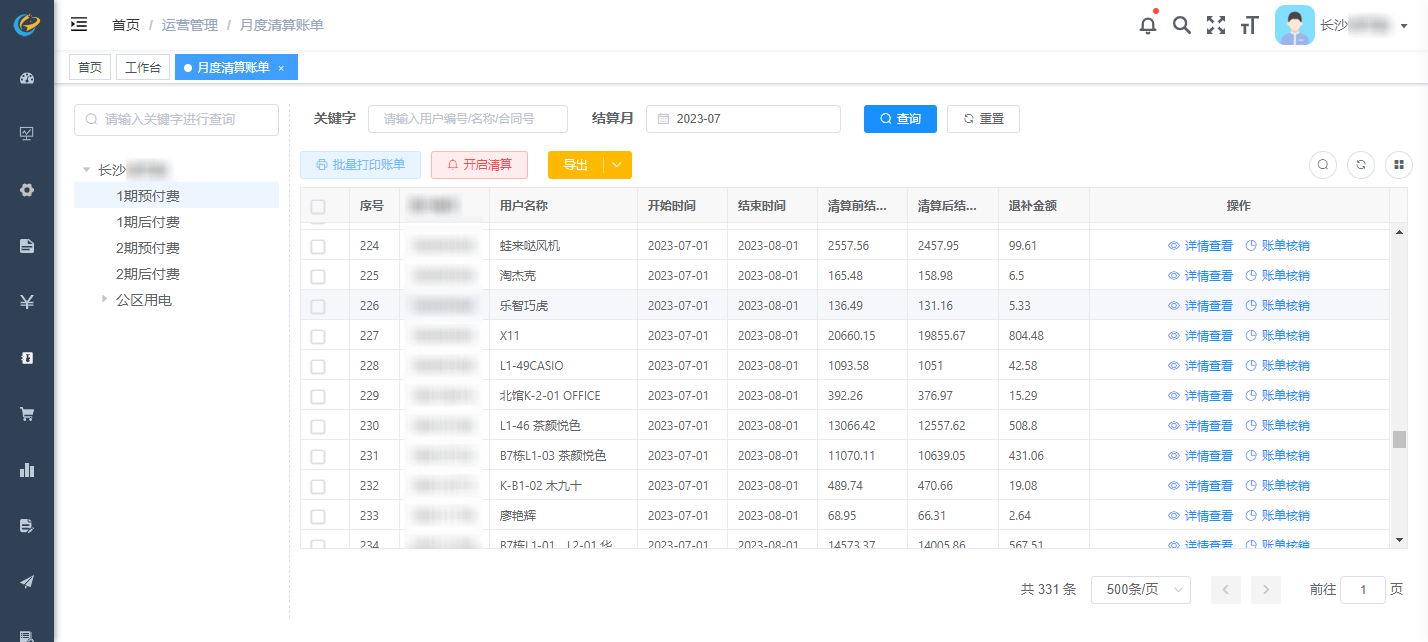Open the column settings grid icon
The image size is (1428, 642).
1398,165
